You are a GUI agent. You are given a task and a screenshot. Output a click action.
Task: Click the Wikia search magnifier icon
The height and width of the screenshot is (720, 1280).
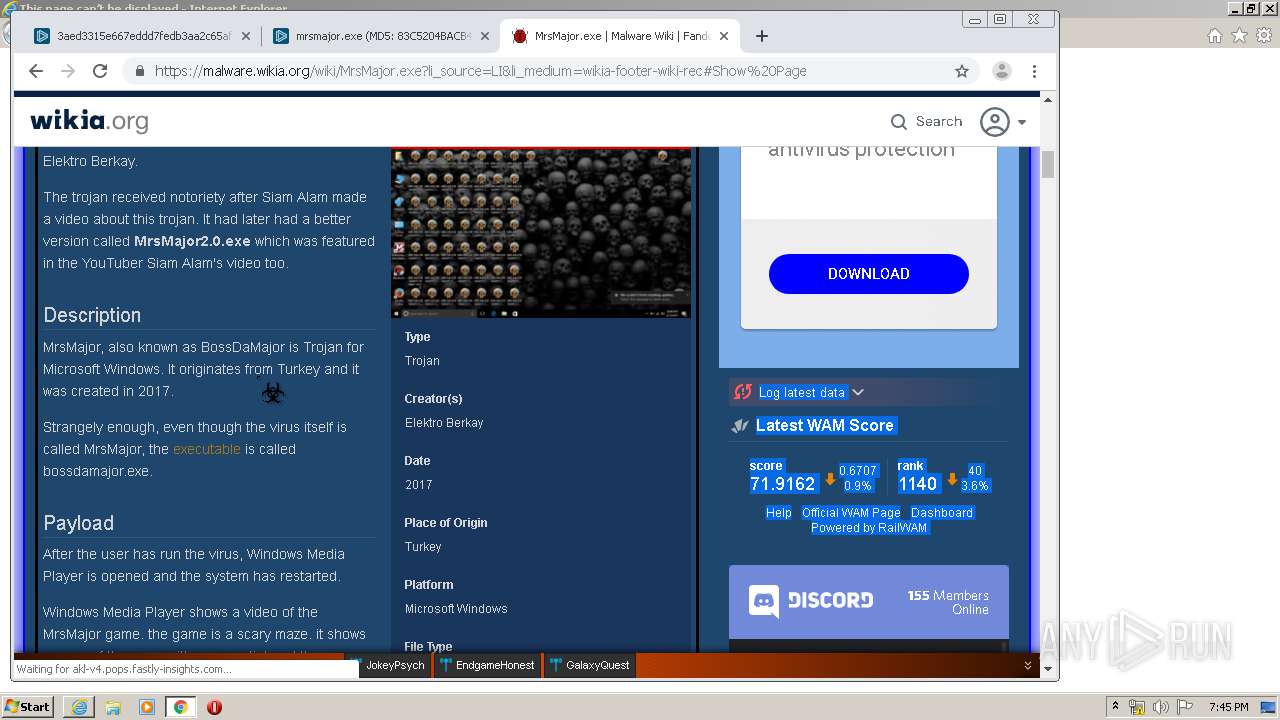[899, 122]
